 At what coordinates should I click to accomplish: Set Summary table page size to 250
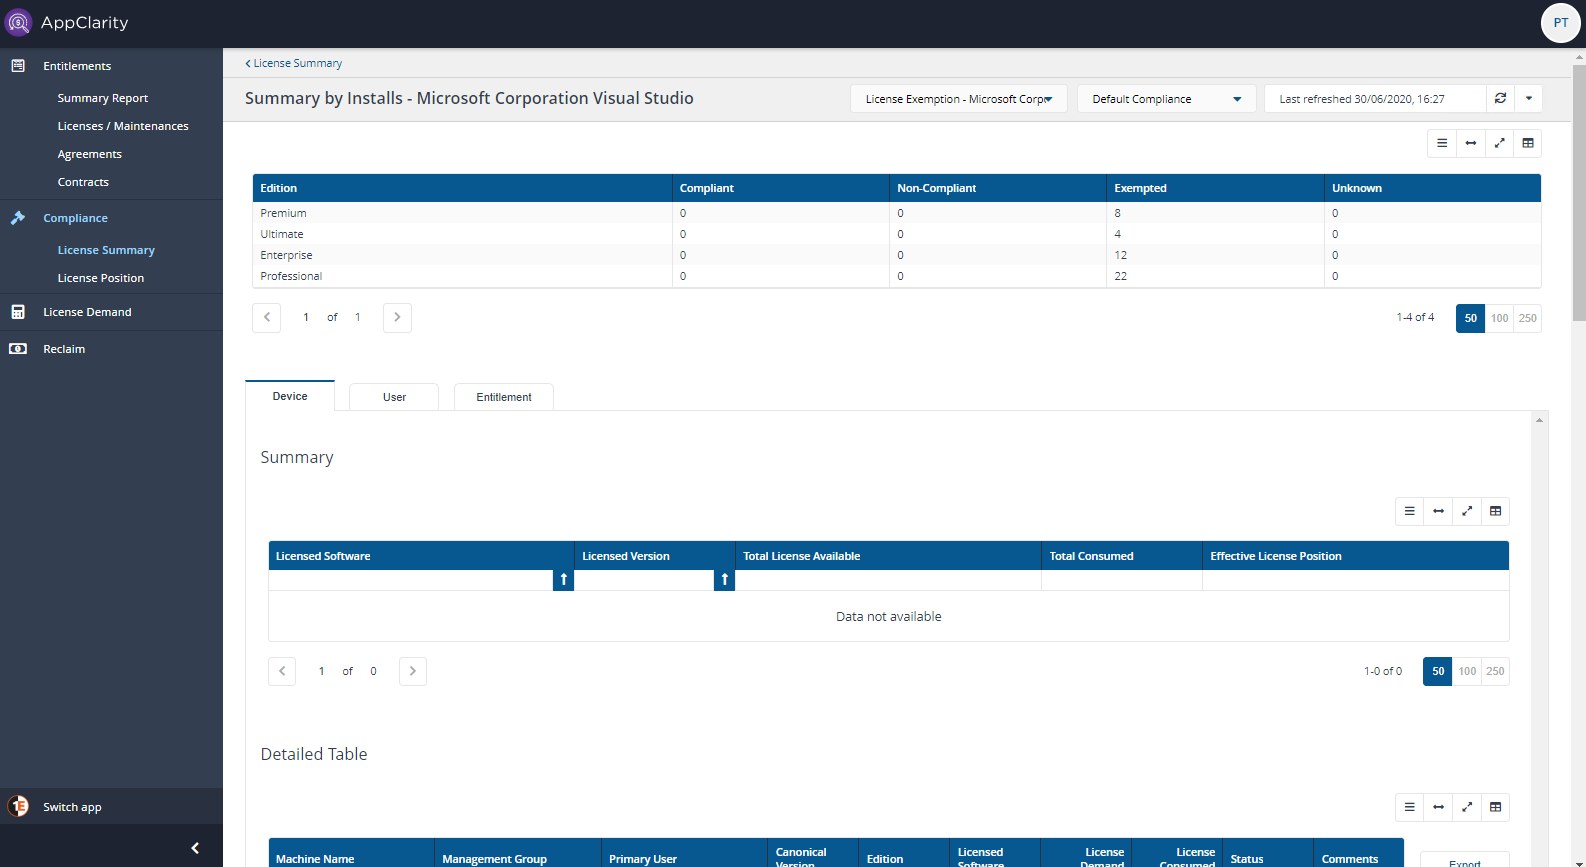1495,671
